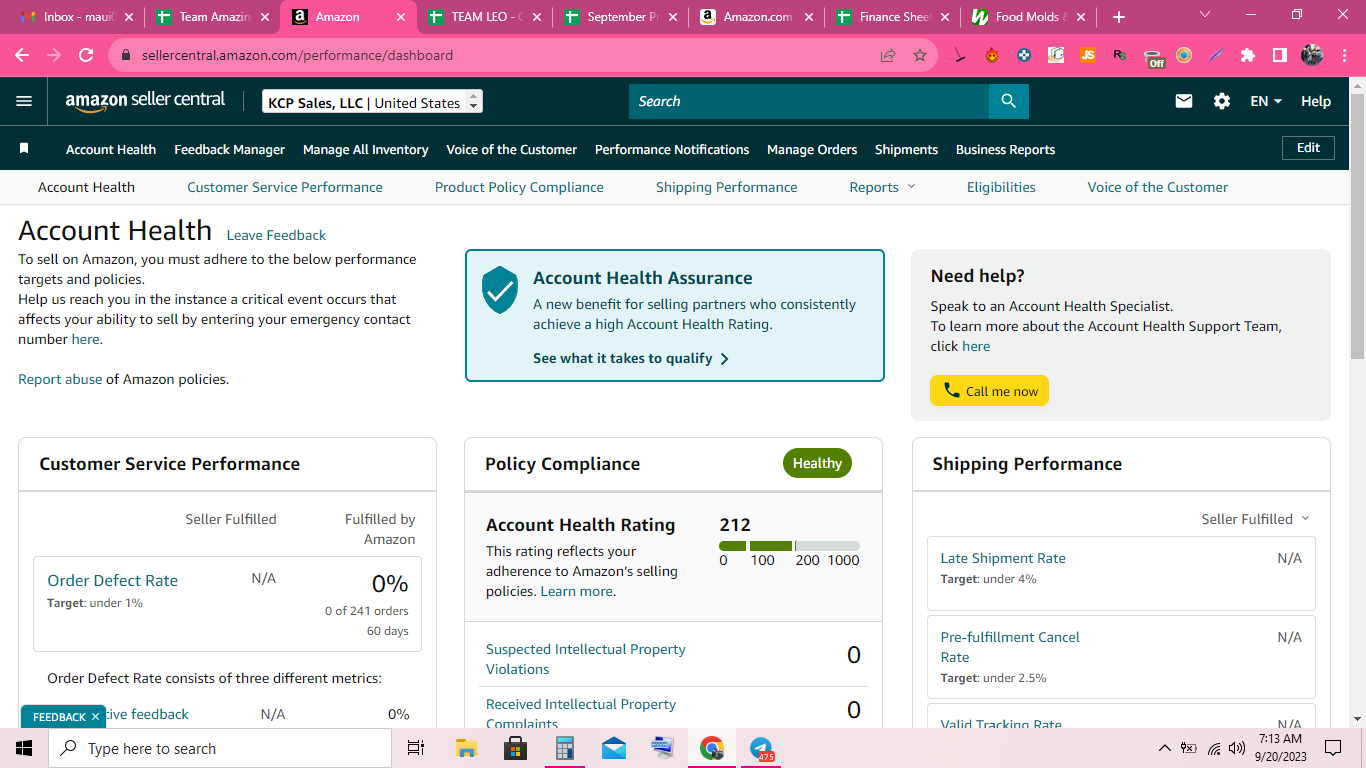This screenshot has height=768, width=1366.
Task: Open the Shipping Performance tab
Action: (727, 187)
